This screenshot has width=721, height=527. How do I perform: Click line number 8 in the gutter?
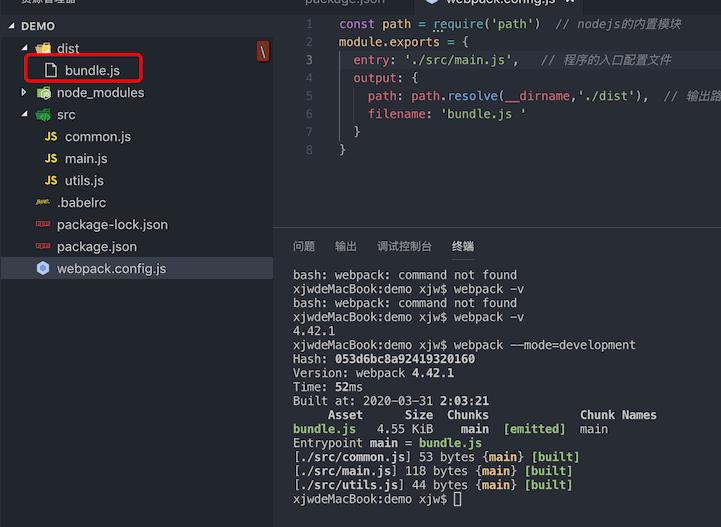(x=309, y=149)
